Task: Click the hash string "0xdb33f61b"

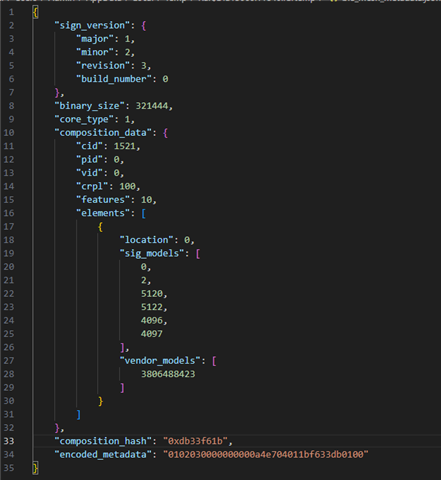Action: 195,441
